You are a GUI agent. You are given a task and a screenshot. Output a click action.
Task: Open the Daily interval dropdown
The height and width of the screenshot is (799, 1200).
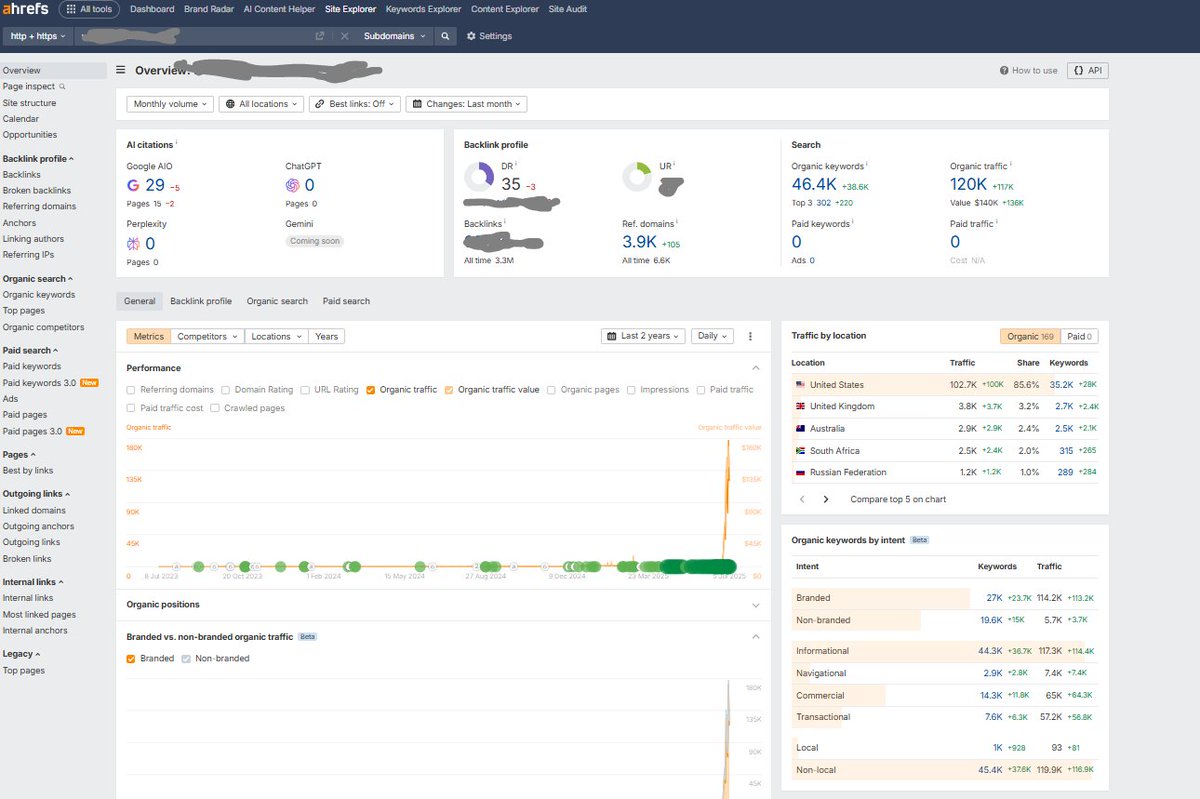pyautogui.click(x=711, y=336)
